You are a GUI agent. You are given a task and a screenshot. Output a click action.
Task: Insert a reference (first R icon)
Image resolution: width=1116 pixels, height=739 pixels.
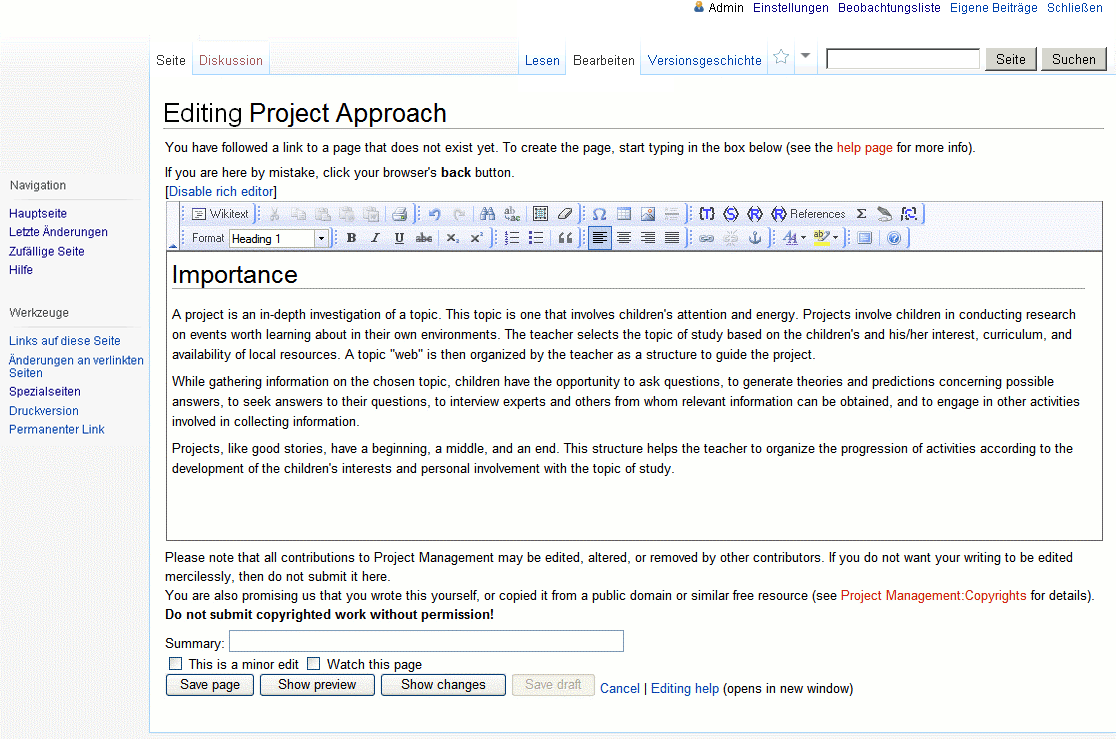(754, 214)
